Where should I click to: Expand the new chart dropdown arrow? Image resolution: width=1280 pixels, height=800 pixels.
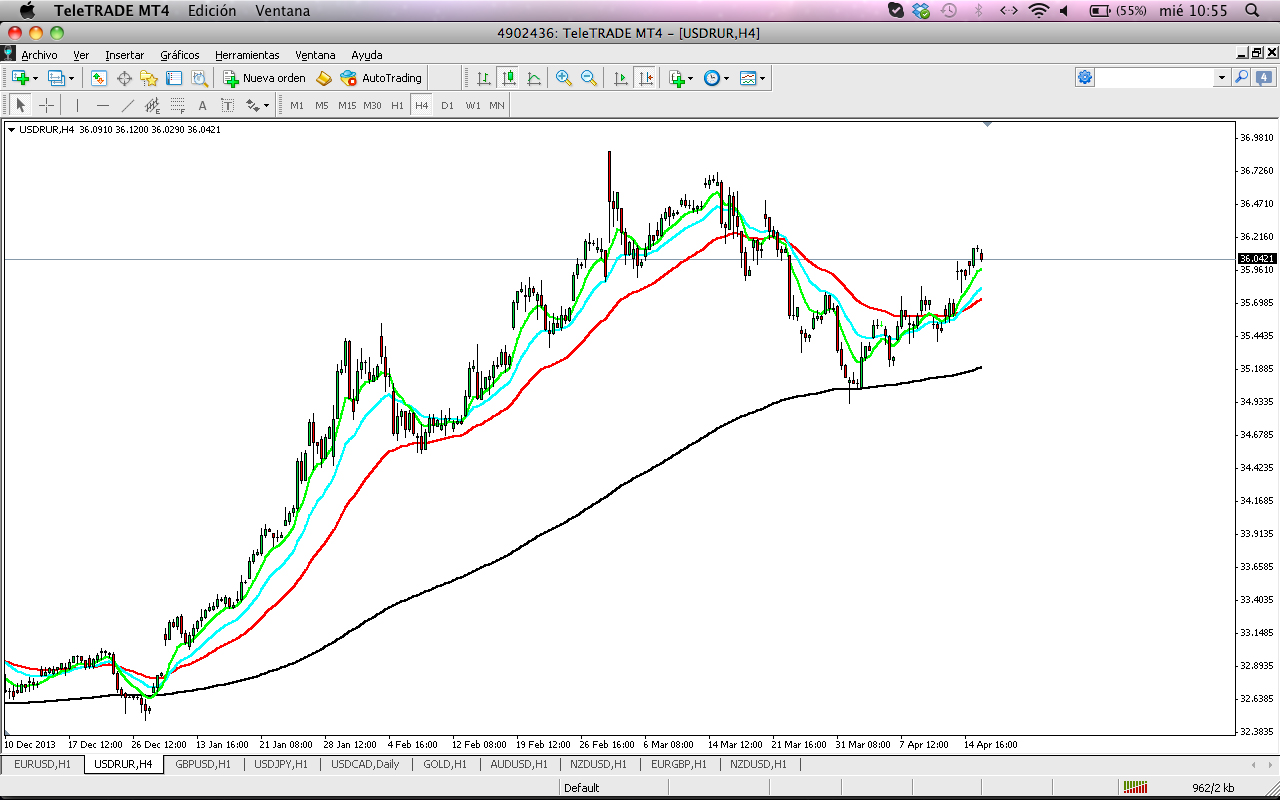pyautogui.click(x=35, y=78)
